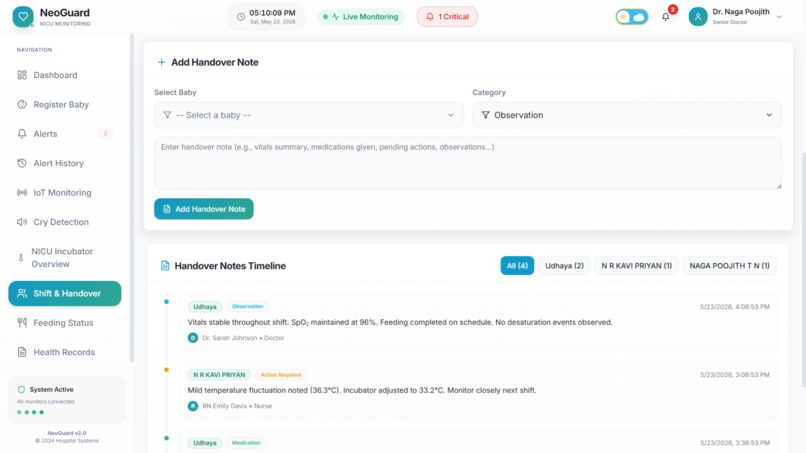Click the Medication tag on the third note
The width and height of the screenshot is (806, 453).
tap(246, 443)
